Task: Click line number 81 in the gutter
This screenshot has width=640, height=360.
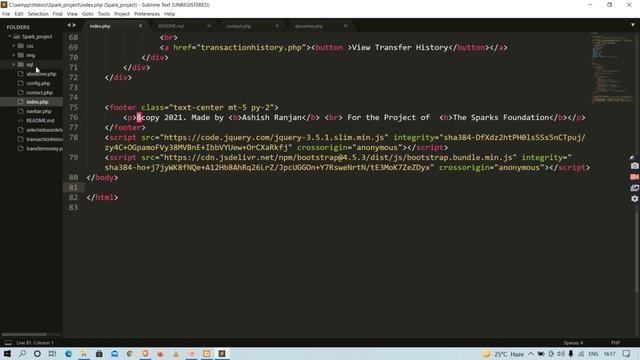Action: (x=73, y=187)
